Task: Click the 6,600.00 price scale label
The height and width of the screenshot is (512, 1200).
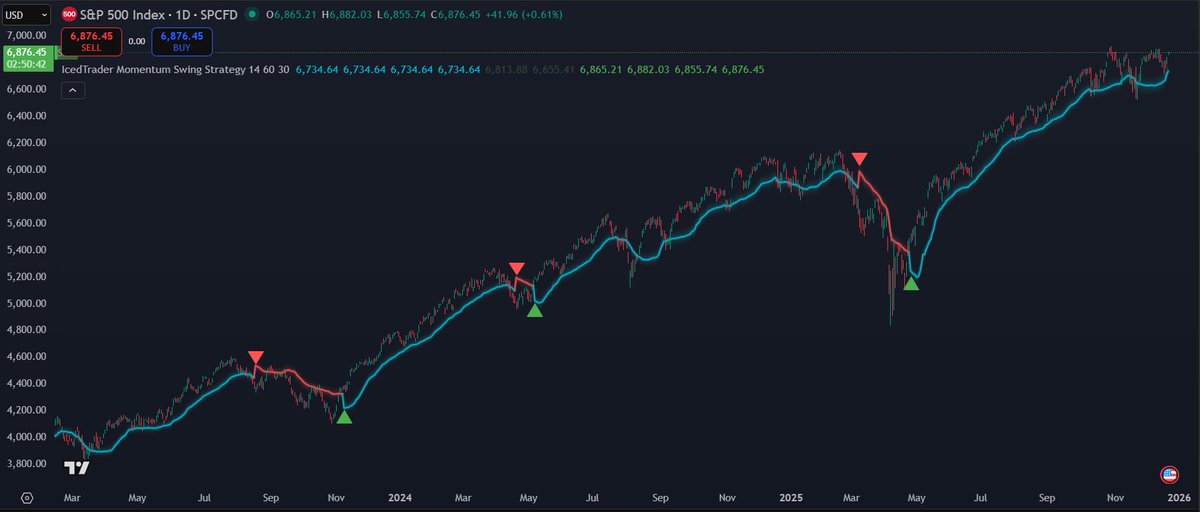Action: pos(25,89)
